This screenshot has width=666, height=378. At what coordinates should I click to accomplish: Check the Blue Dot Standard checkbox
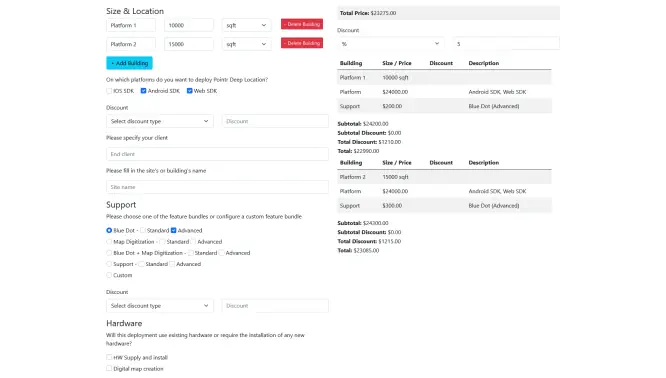143,231
